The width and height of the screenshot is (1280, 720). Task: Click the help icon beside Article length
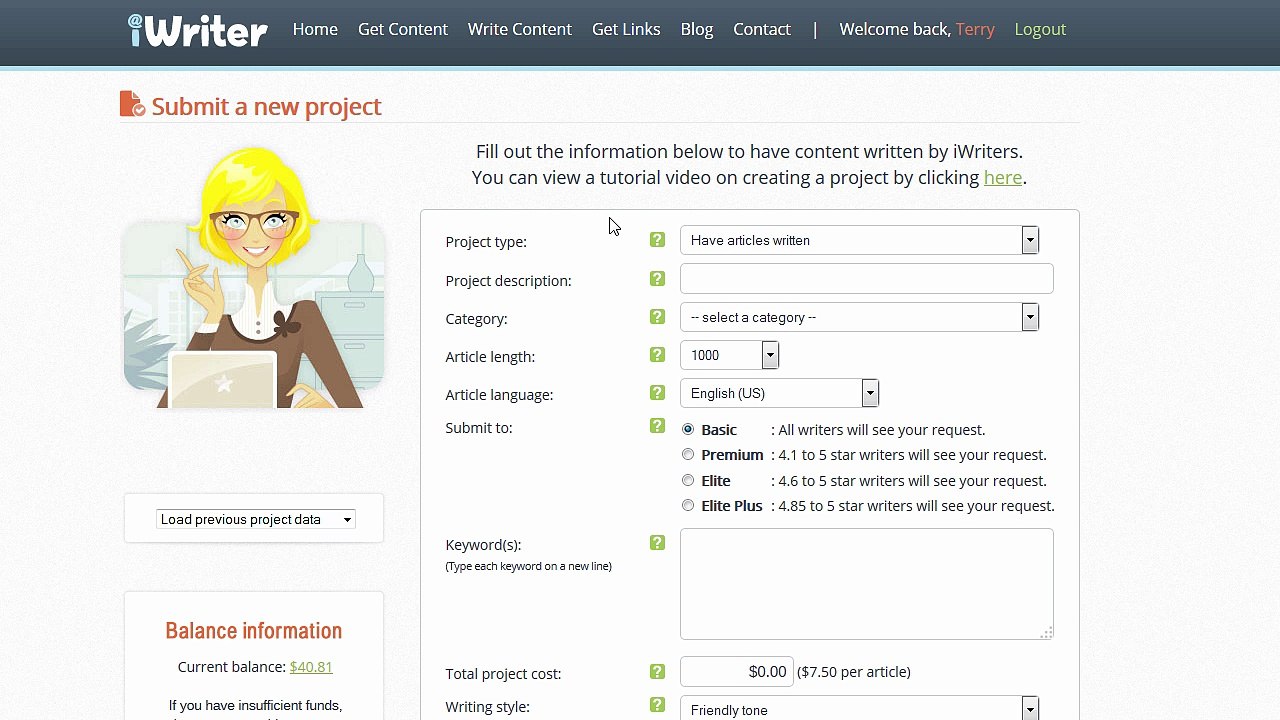click(657, 355)
